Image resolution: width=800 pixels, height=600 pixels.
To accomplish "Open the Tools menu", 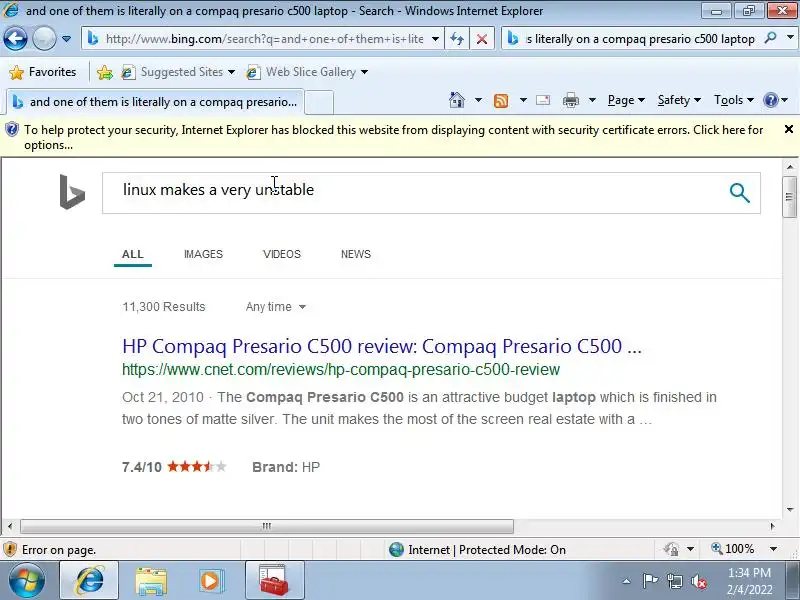I will (734, 100).
